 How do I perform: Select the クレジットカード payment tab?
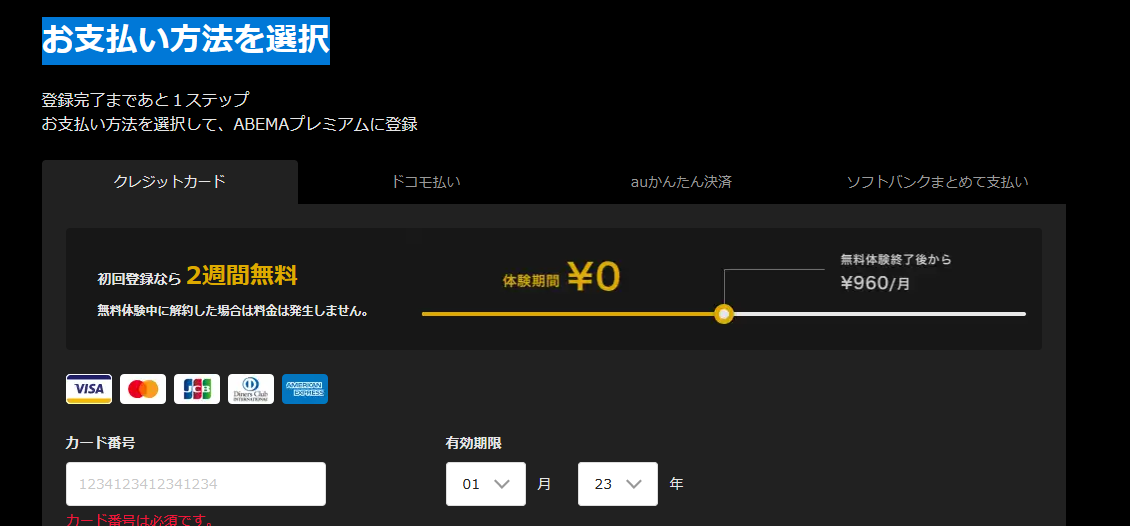(169, 182)
